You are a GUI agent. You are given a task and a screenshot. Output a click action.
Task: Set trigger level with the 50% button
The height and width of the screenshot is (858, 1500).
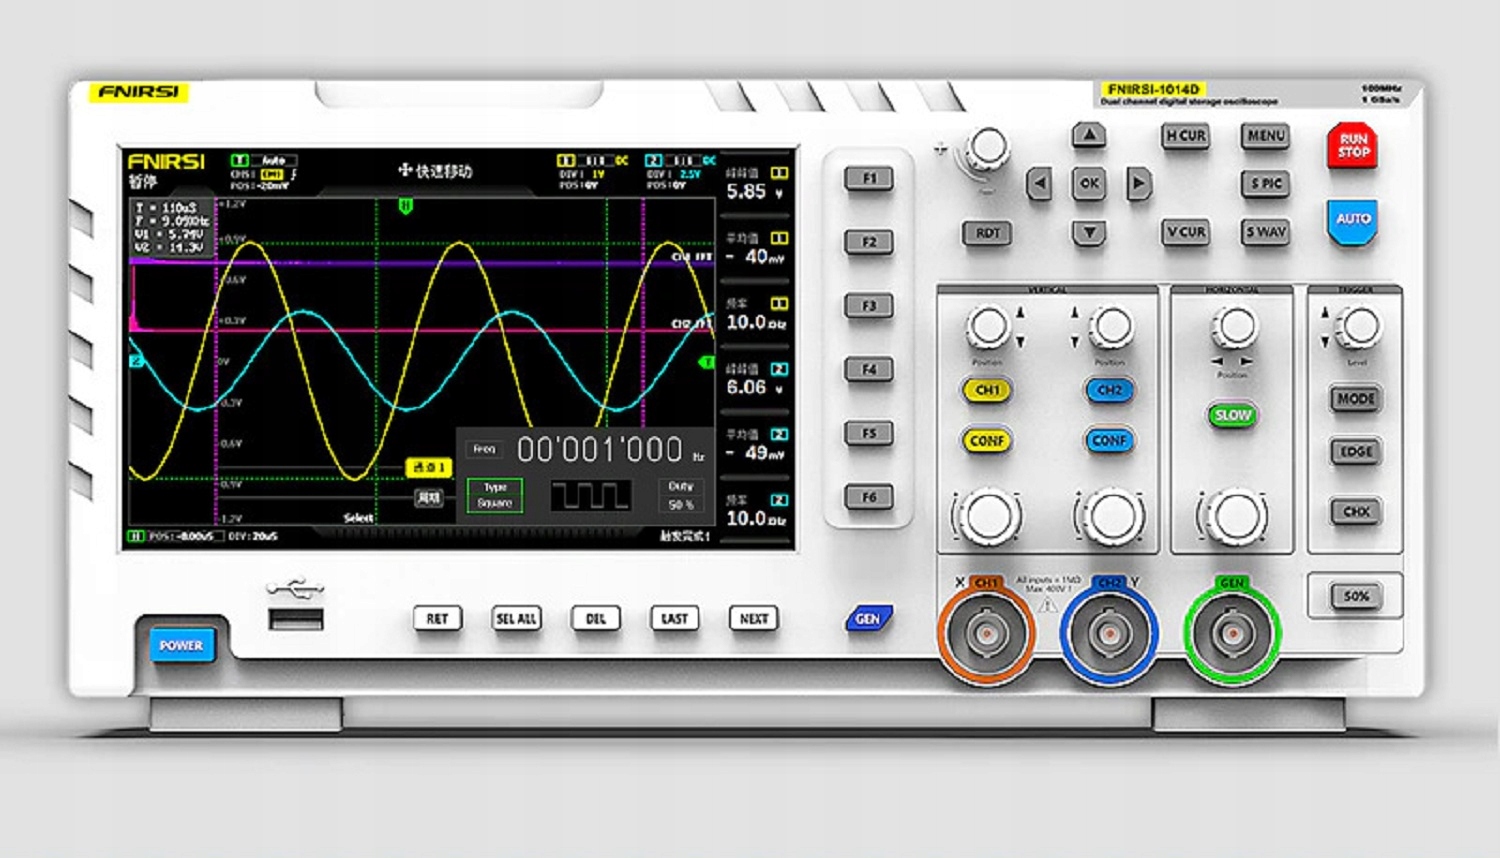pyautogui.click(x=1356, y=597)
